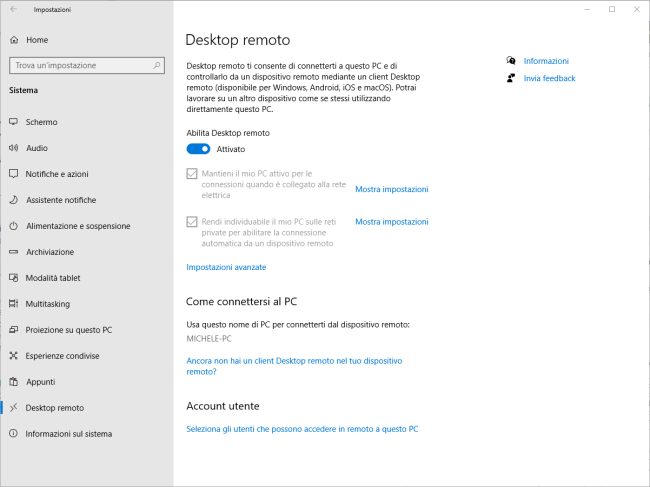Screen dimensions: 650x487
Task: Click Ancora non hai un client Desktop remoto link
Action: click(294, 366)
